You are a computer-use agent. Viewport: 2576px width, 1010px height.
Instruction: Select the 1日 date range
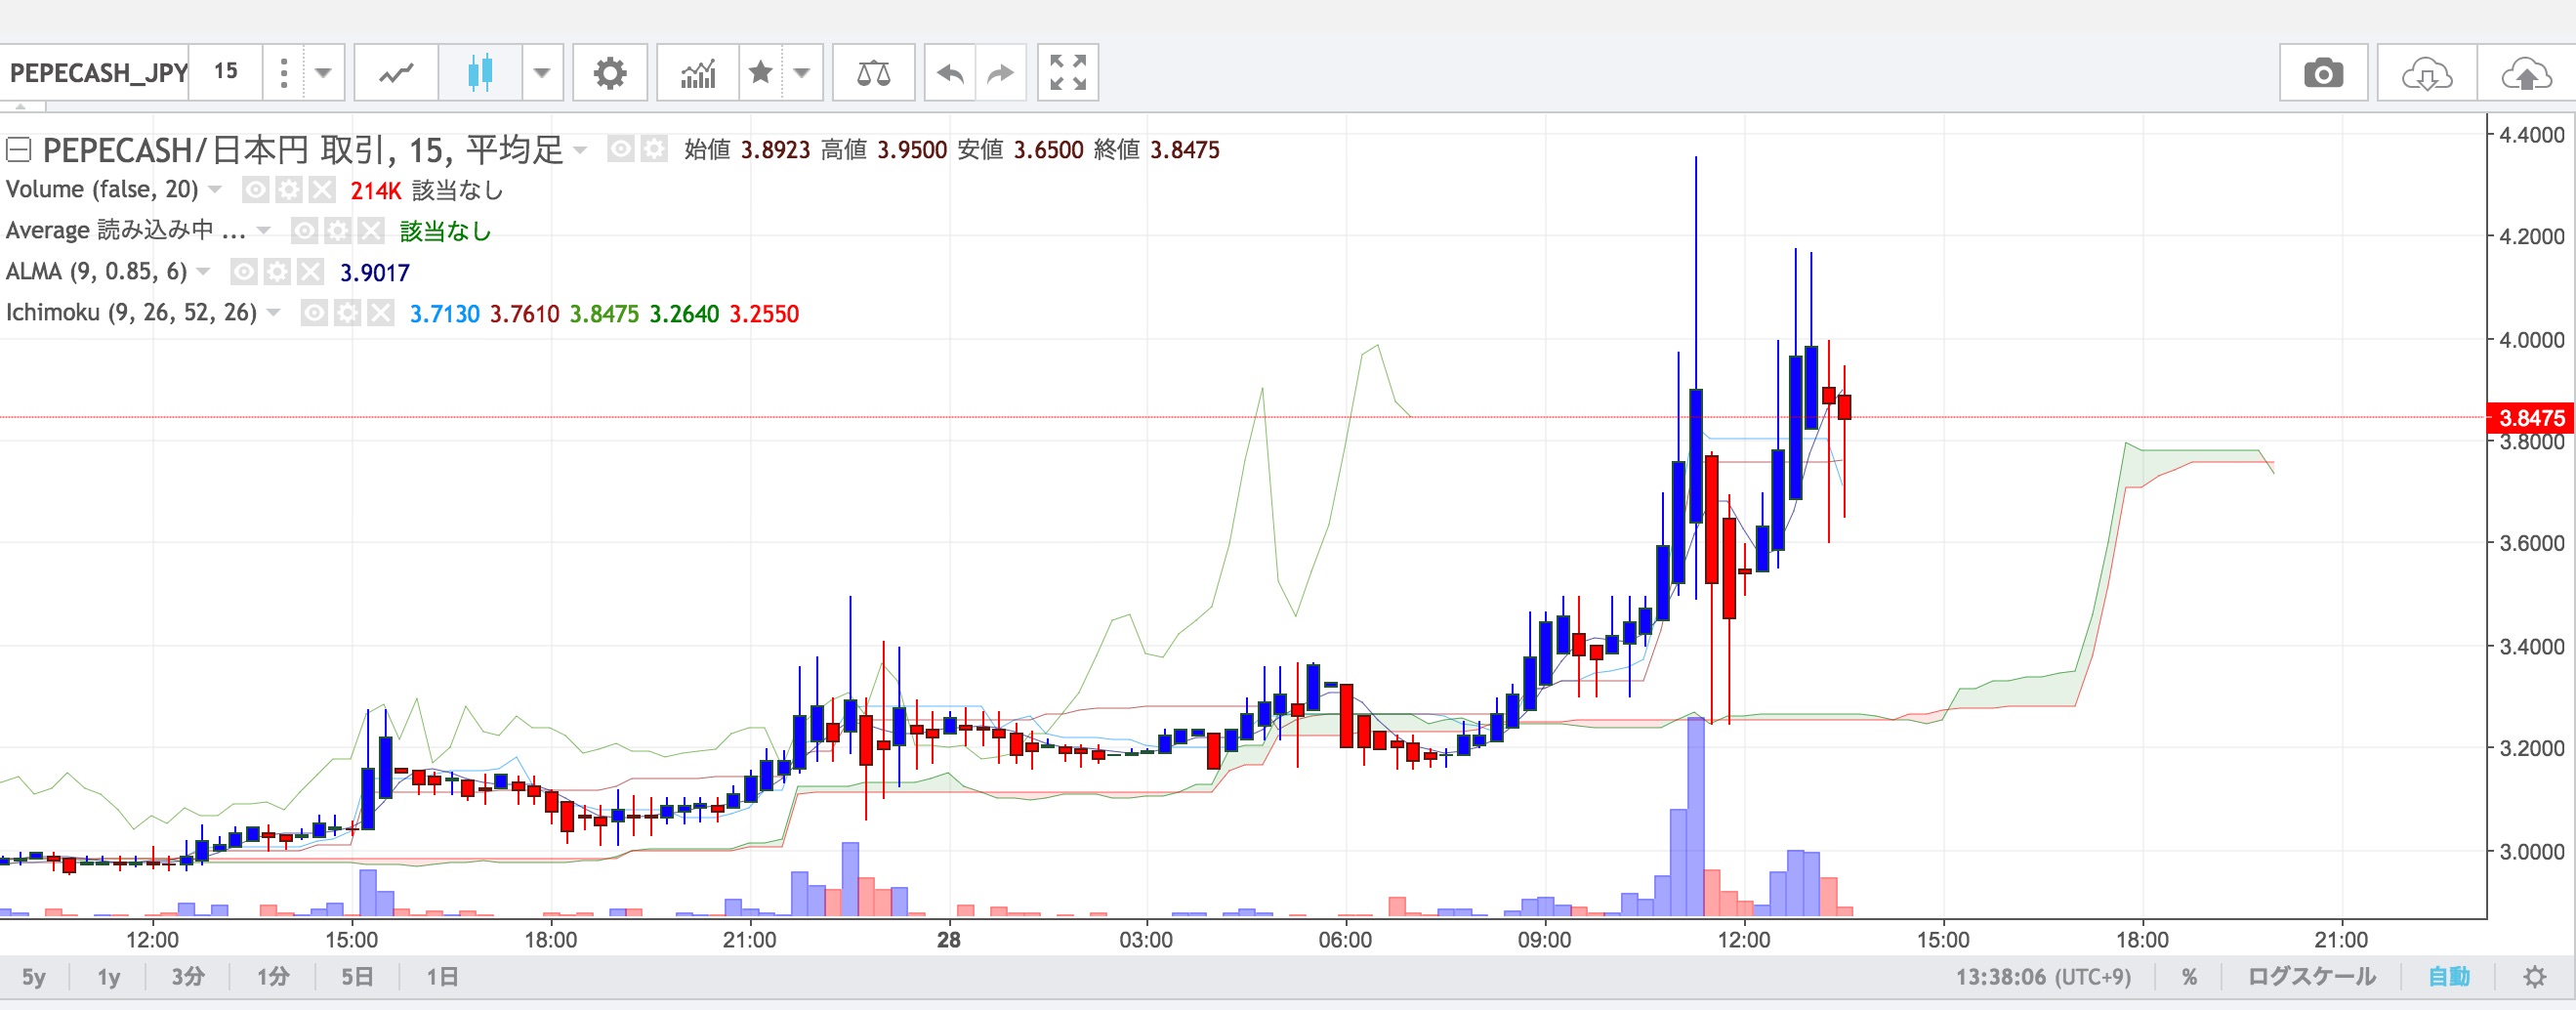tap(442, 977)
